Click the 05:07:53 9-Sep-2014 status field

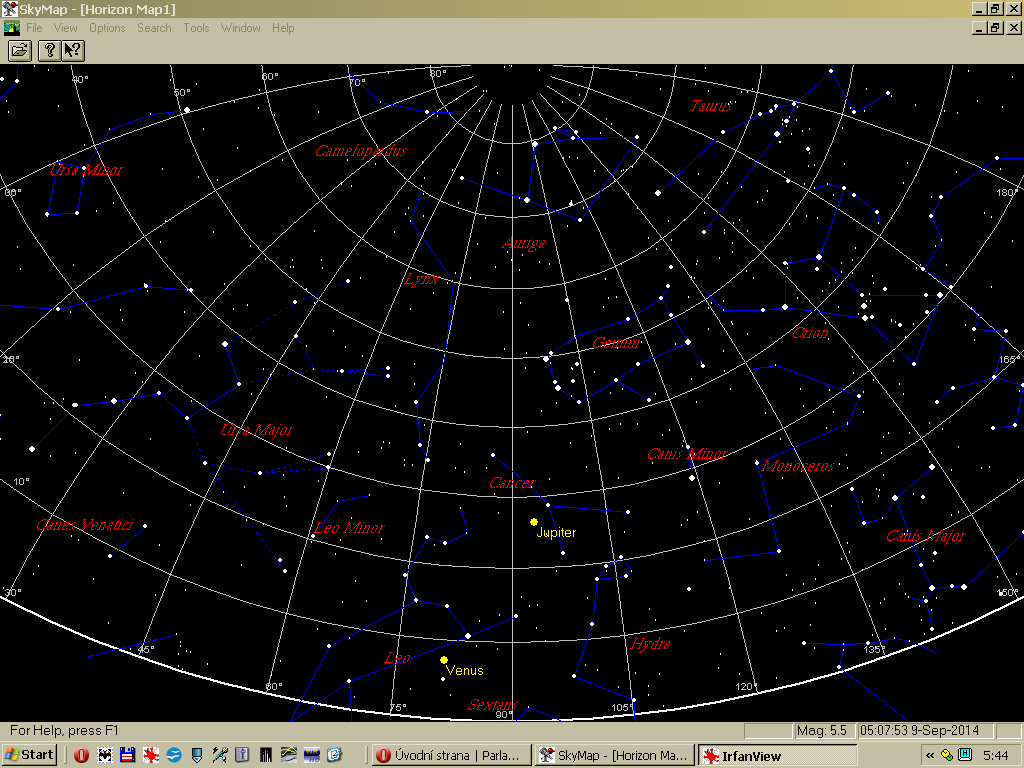click(x=925, y=730)
